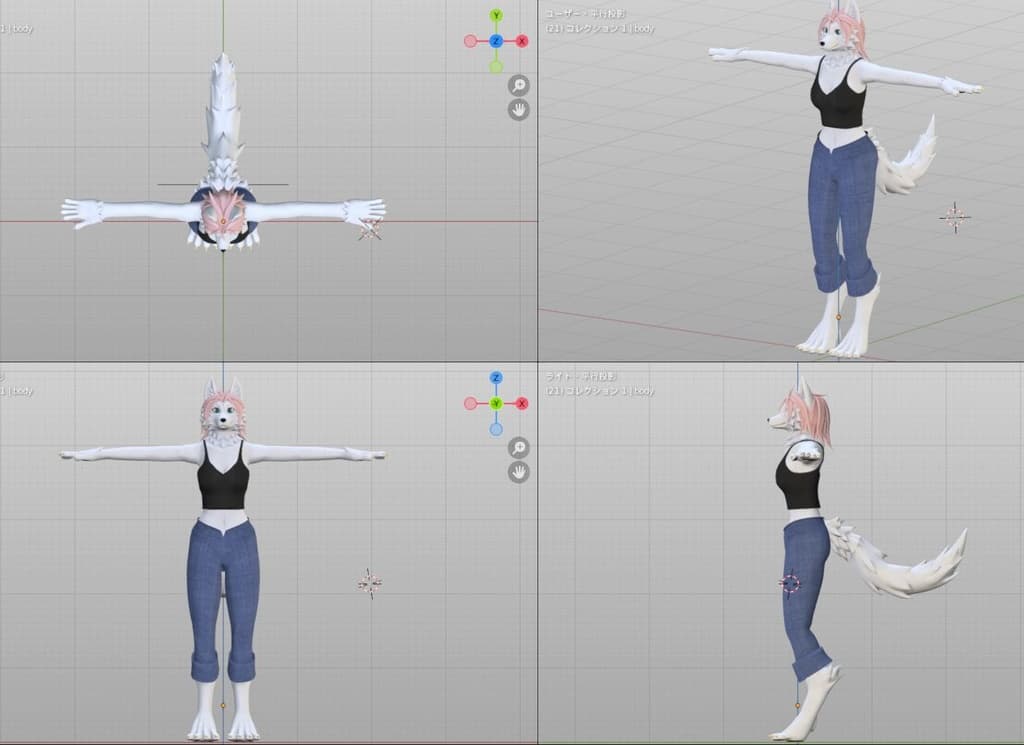
Task: Click green Y center in front-view gizmo
Action: coord(496,404)
